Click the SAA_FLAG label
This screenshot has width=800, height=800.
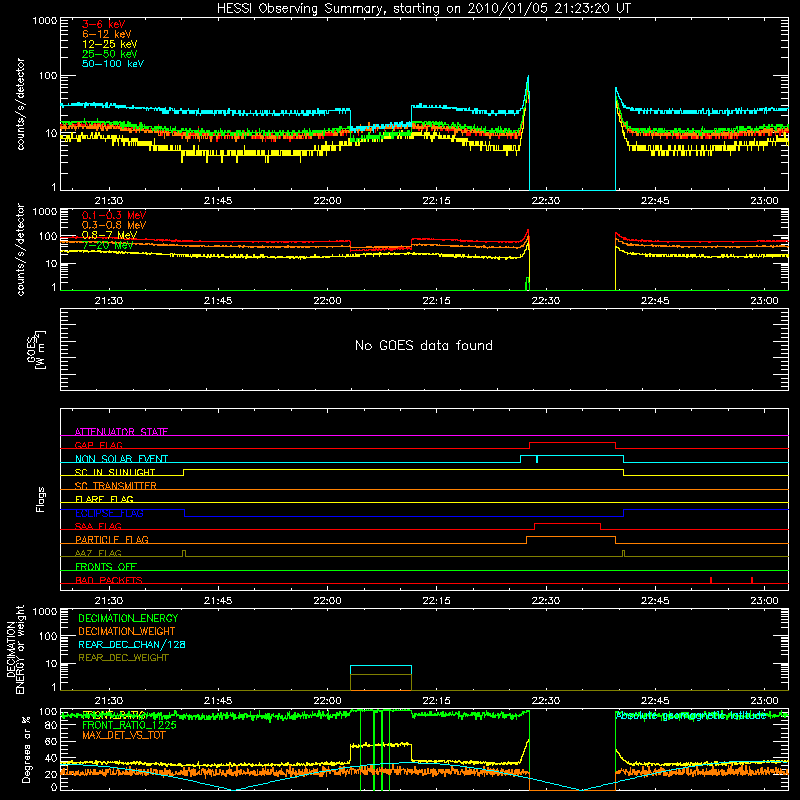[x=98, y=526]
